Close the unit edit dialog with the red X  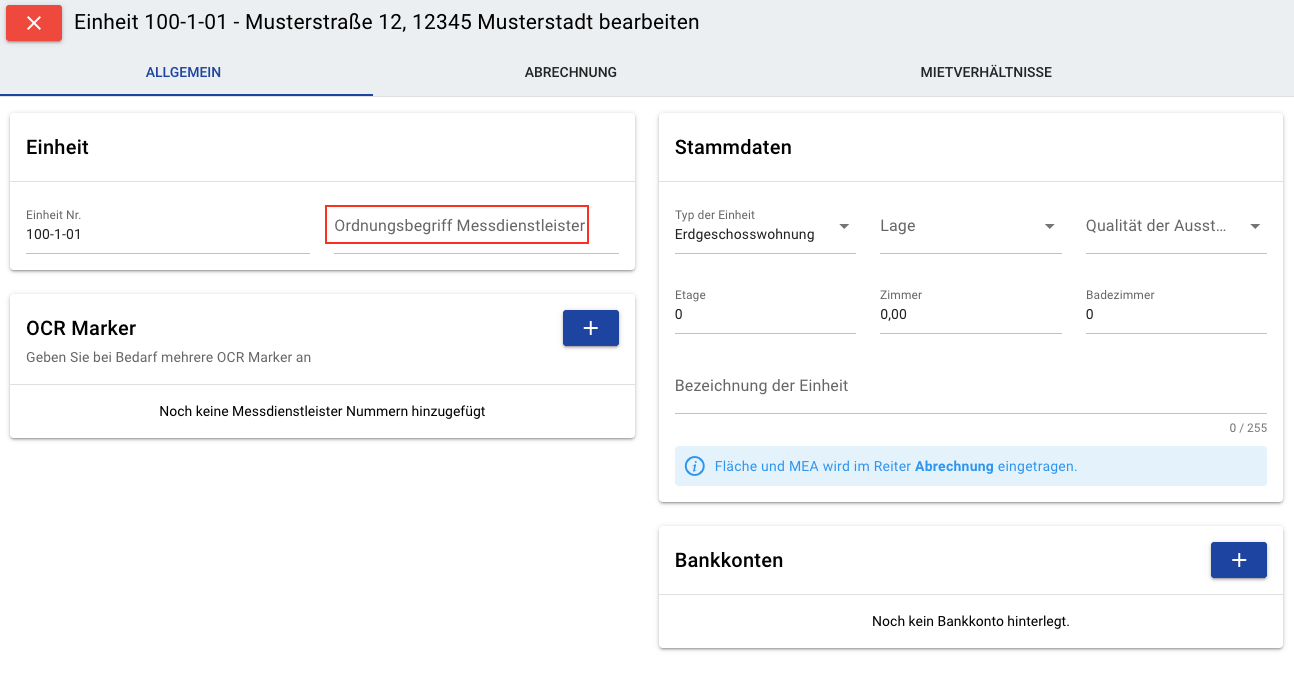coord(34,23)
